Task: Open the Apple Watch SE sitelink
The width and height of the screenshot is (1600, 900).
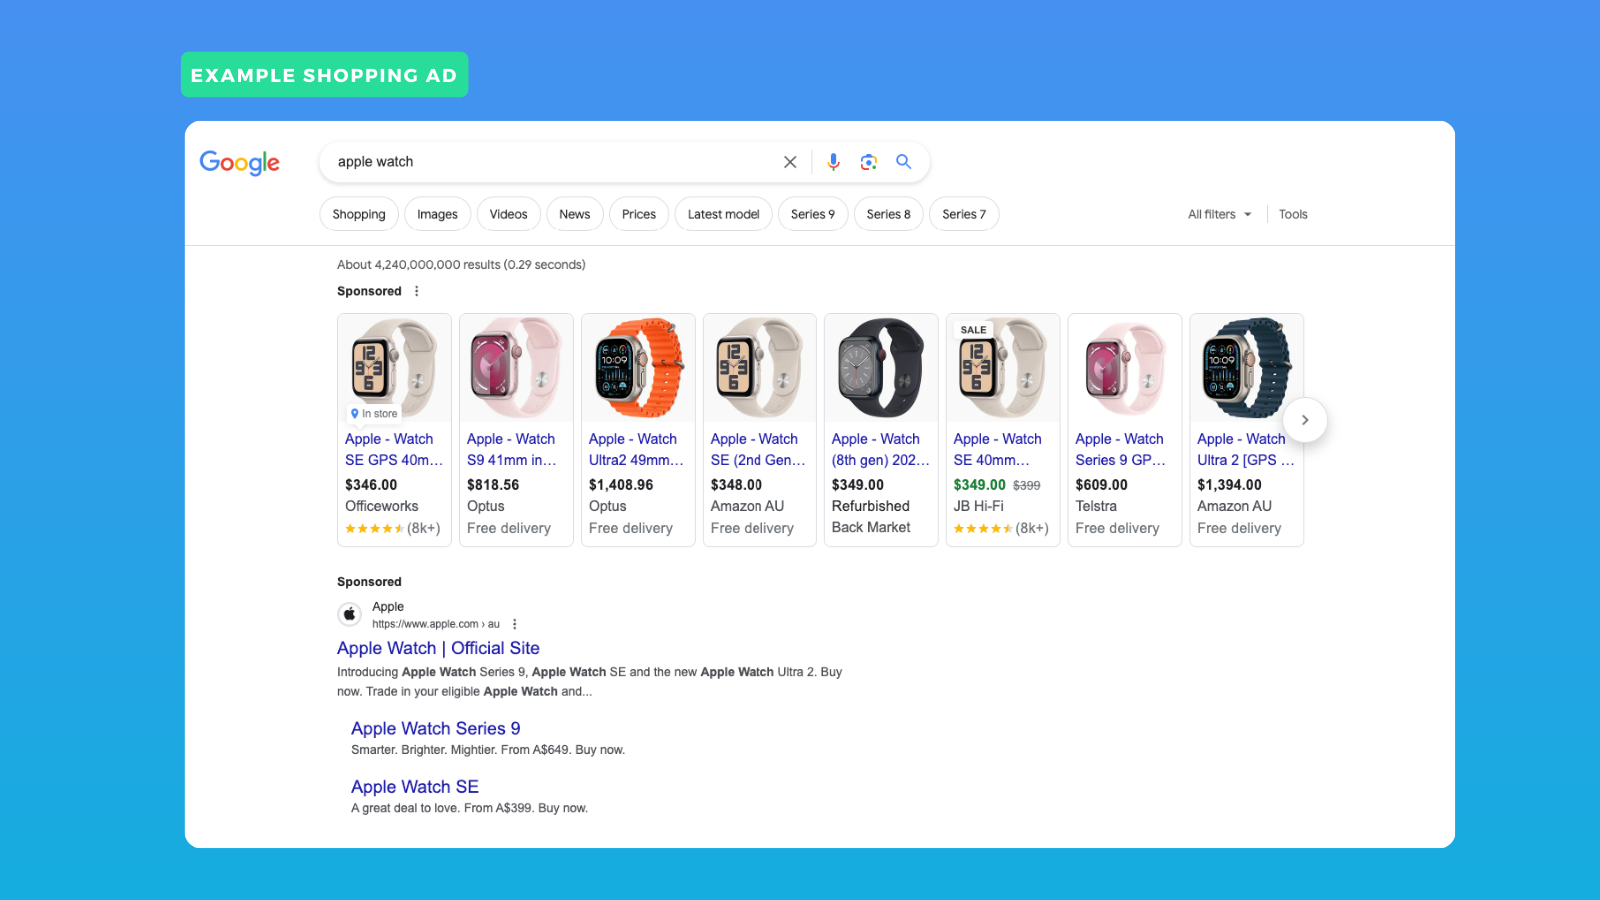Action: pos(415,787)
